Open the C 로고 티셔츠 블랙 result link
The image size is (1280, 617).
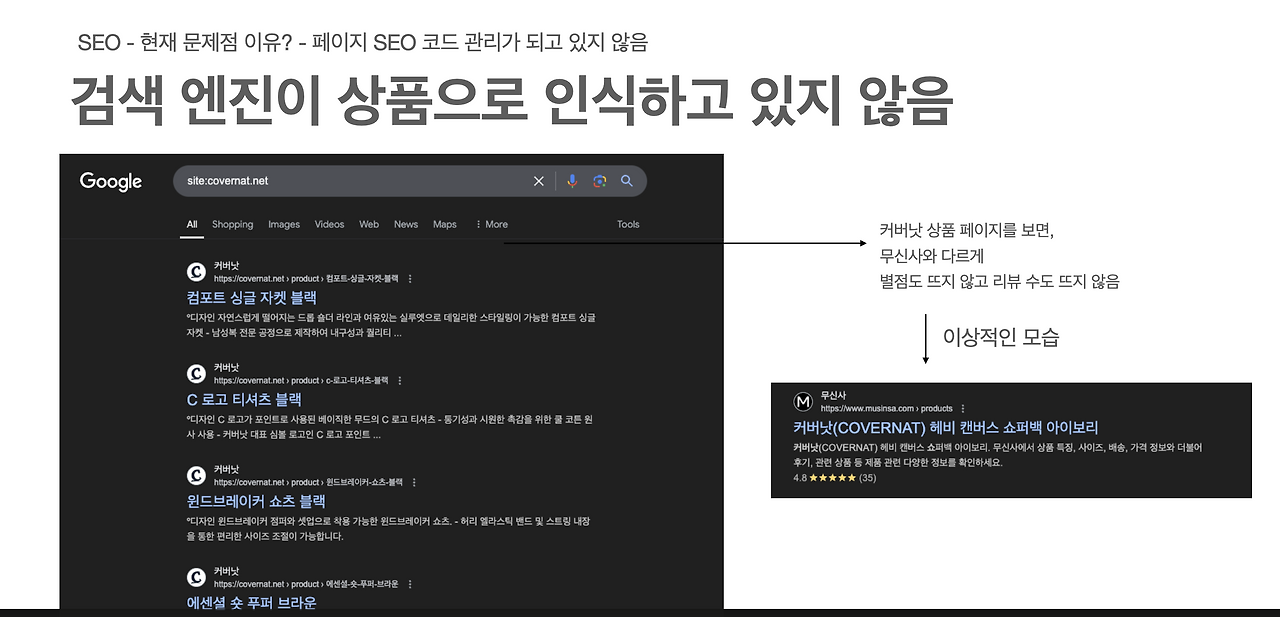coord(244,399)
